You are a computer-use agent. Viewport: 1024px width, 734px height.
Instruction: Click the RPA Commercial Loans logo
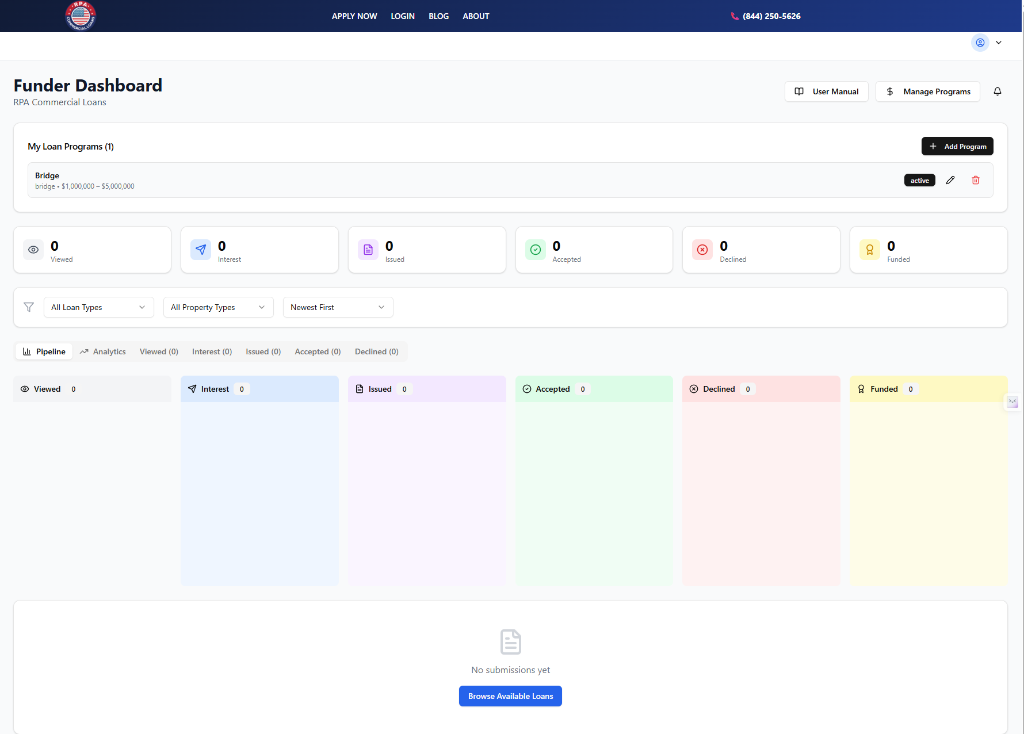80,16
